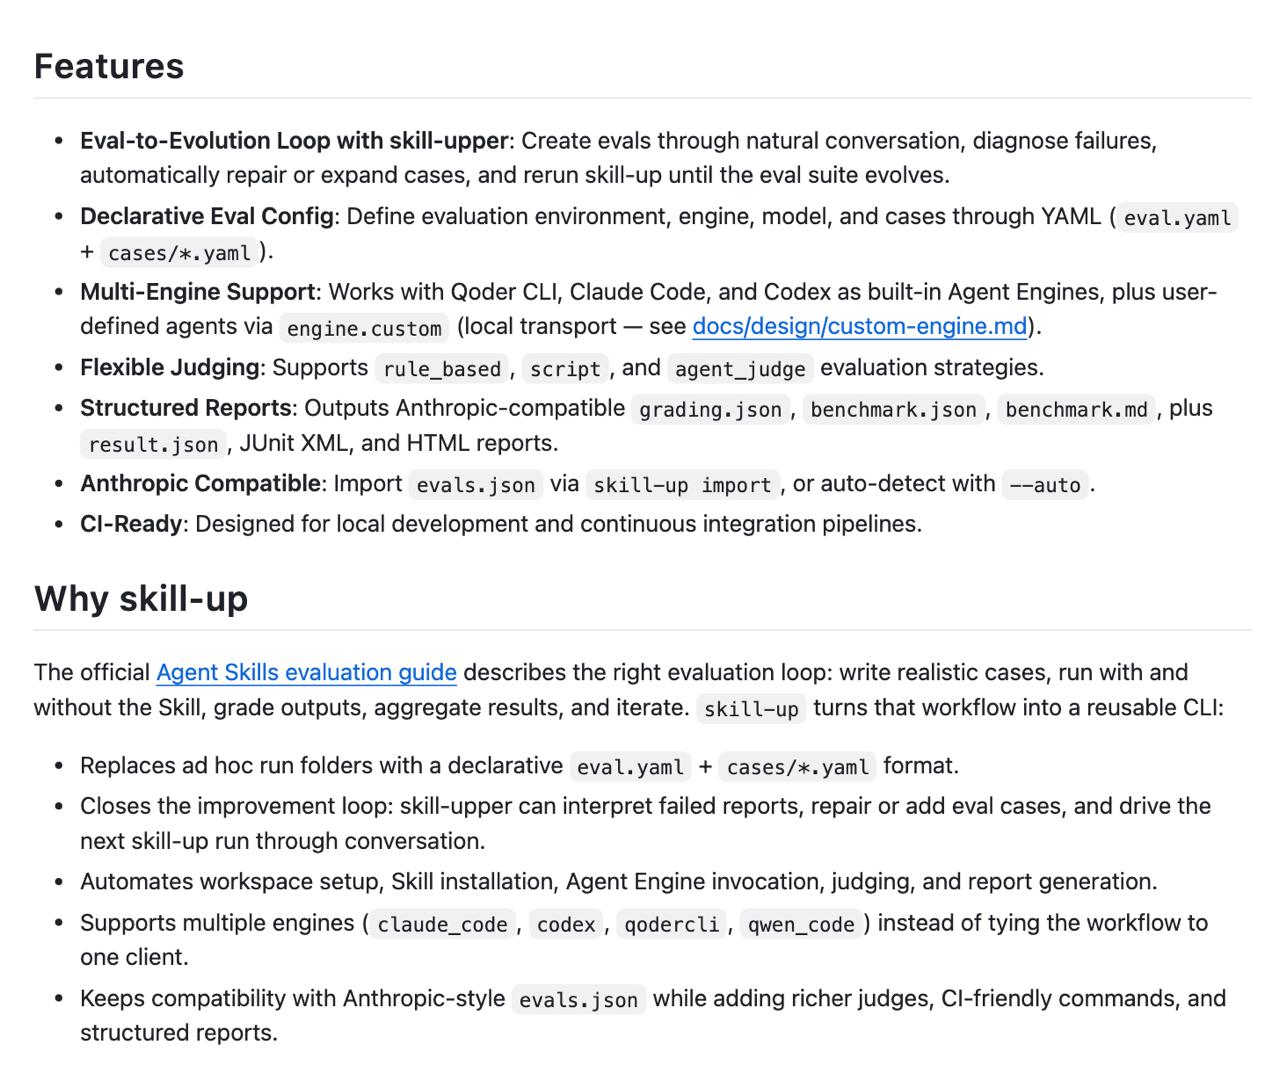Open the Agent Skills evaluation guide link
The height and width of the screenshot is (1074, 1280).
pyautogui.click(x=306, y=673)
